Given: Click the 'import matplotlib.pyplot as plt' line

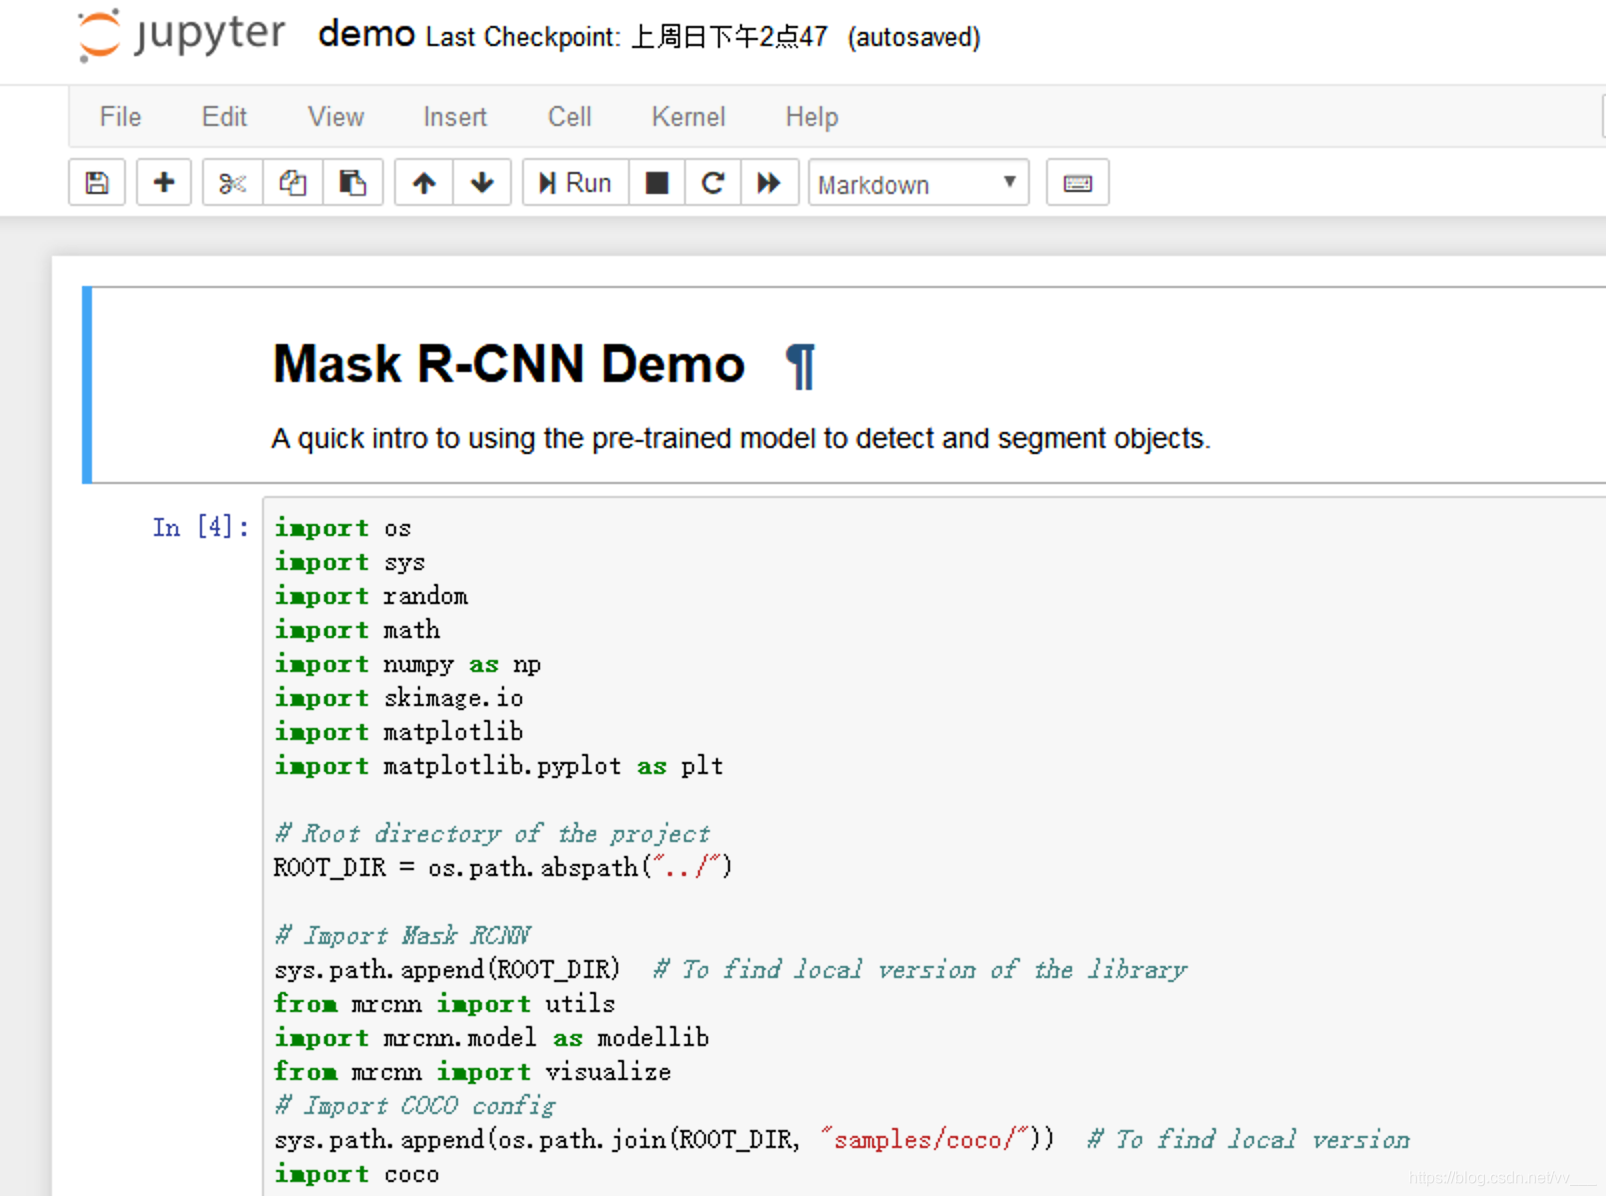Looking at the screenshot, I should (x=499, y=766).
